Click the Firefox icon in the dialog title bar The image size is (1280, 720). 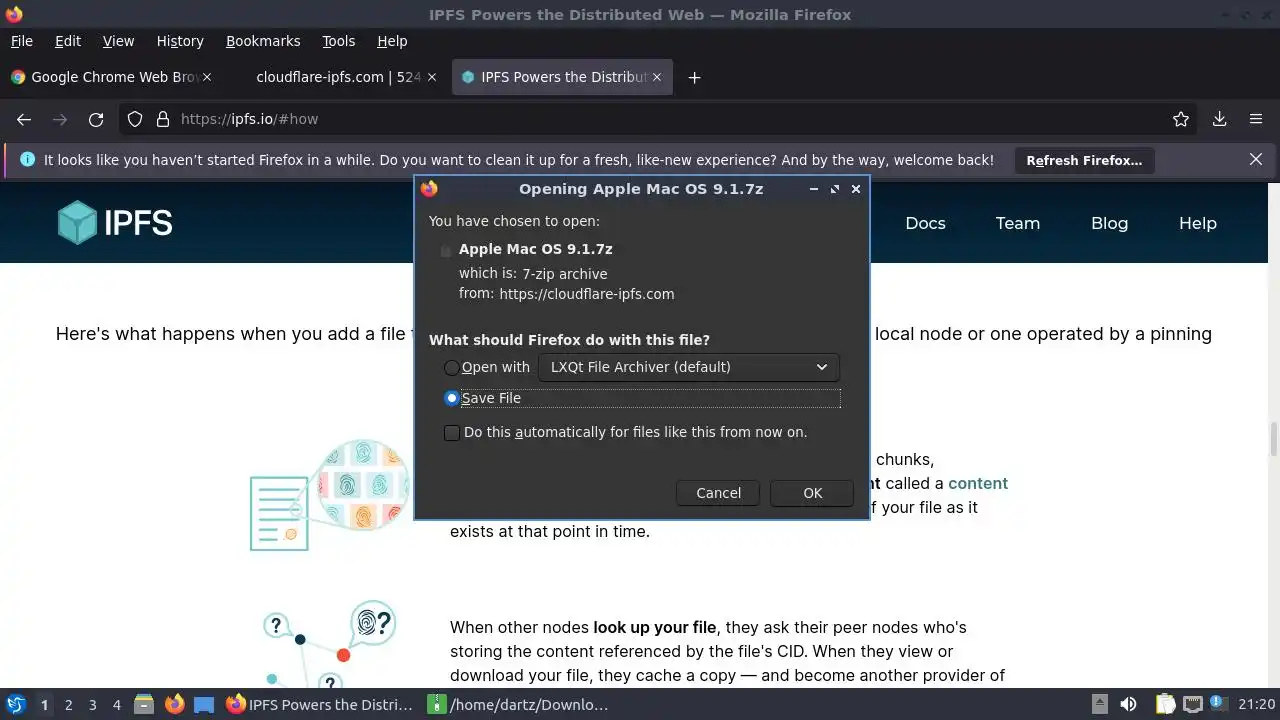[x=430, y=189]
